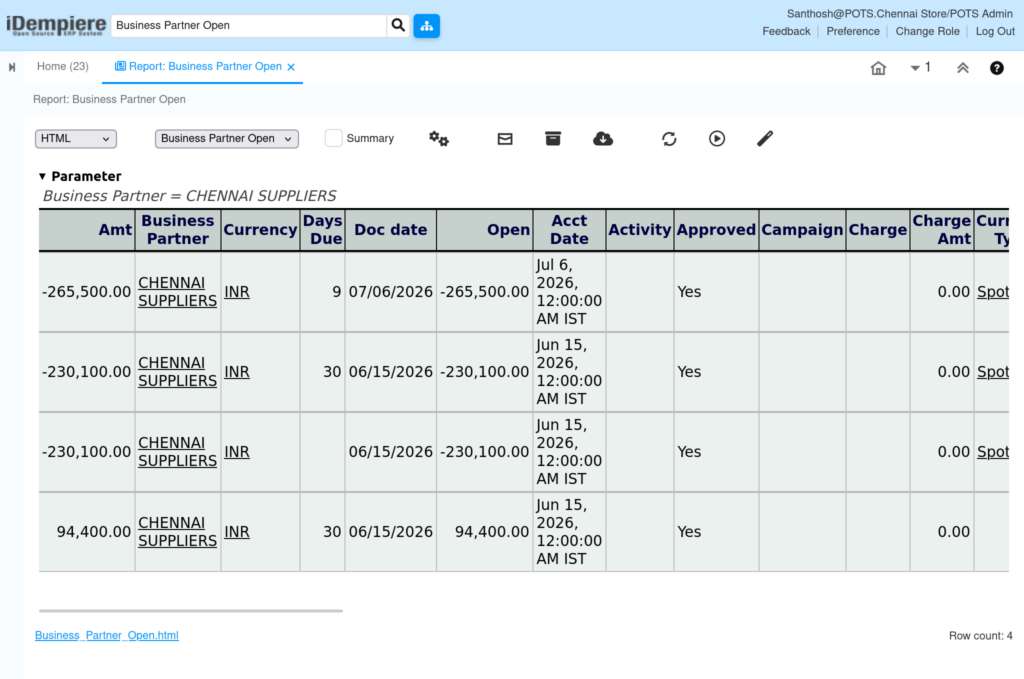The width and height of the screenshot is (1024, 679).
Task: Open the help question mark icon
Action: pyautogui.click(x=997, y=68)
